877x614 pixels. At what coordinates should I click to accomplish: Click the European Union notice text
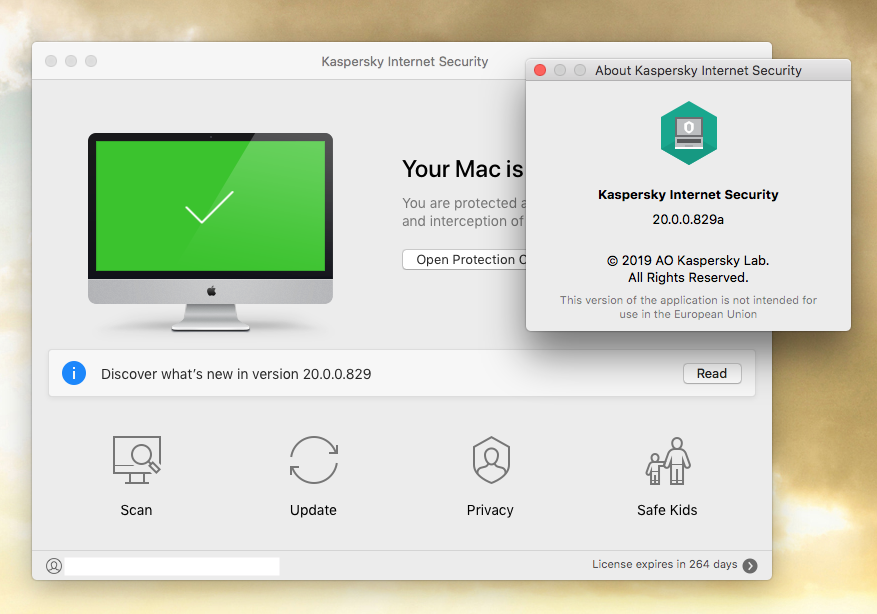point(688,307)
